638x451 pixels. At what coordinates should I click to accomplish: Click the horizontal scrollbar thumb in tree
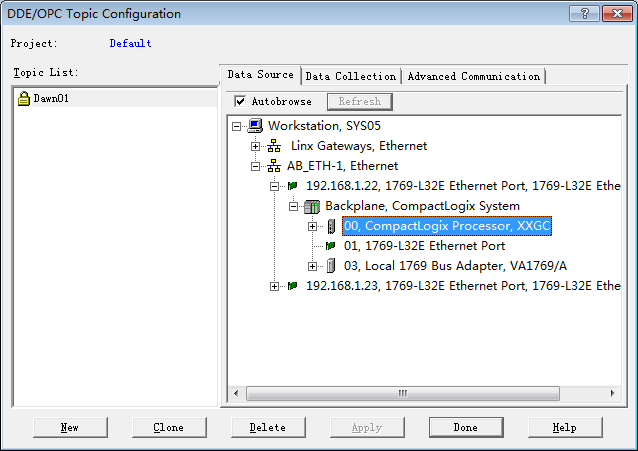coord(403,393)
